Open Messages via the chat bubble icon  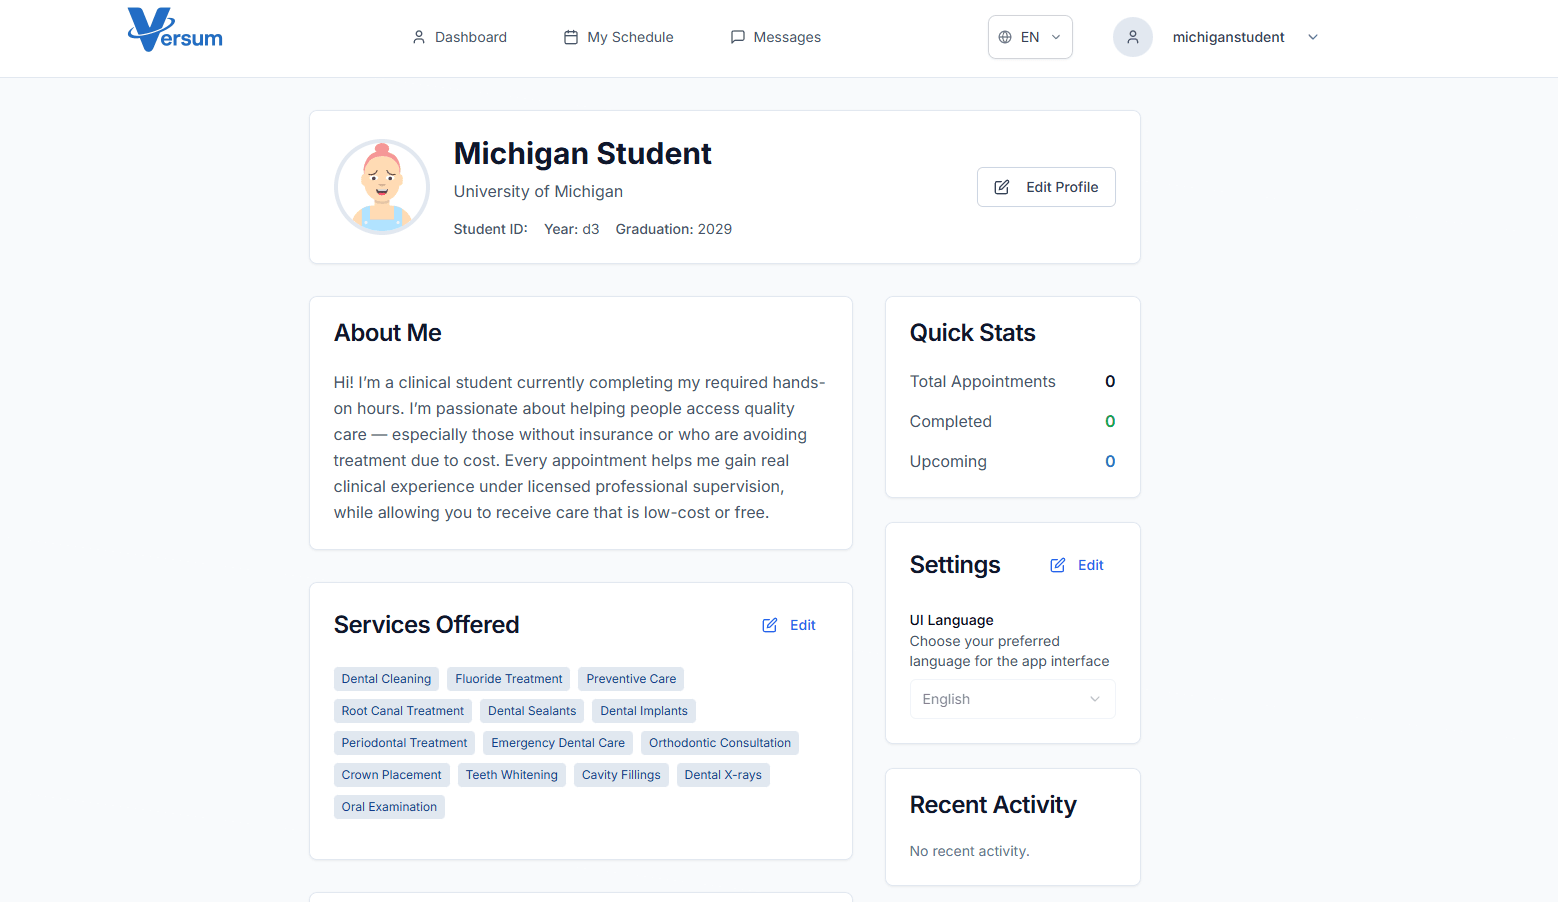tap(738, 36)
